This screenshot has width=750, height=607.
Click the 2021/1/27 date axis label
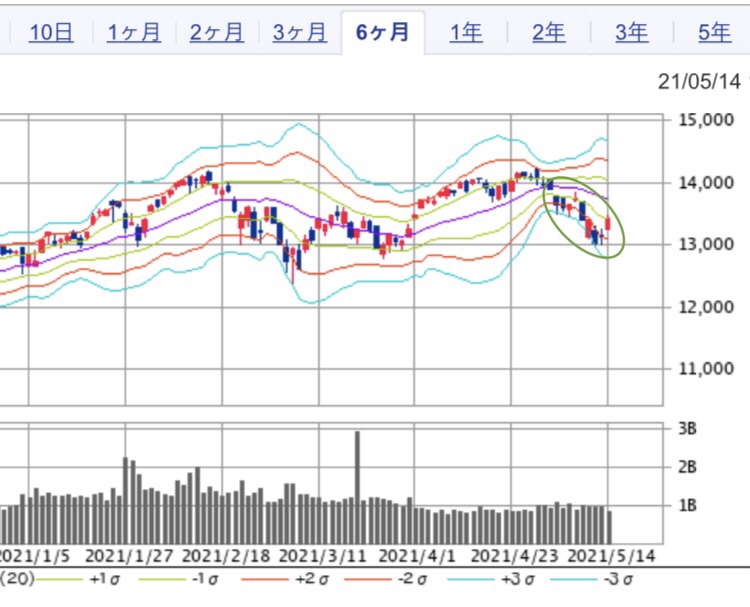(129, 556)
